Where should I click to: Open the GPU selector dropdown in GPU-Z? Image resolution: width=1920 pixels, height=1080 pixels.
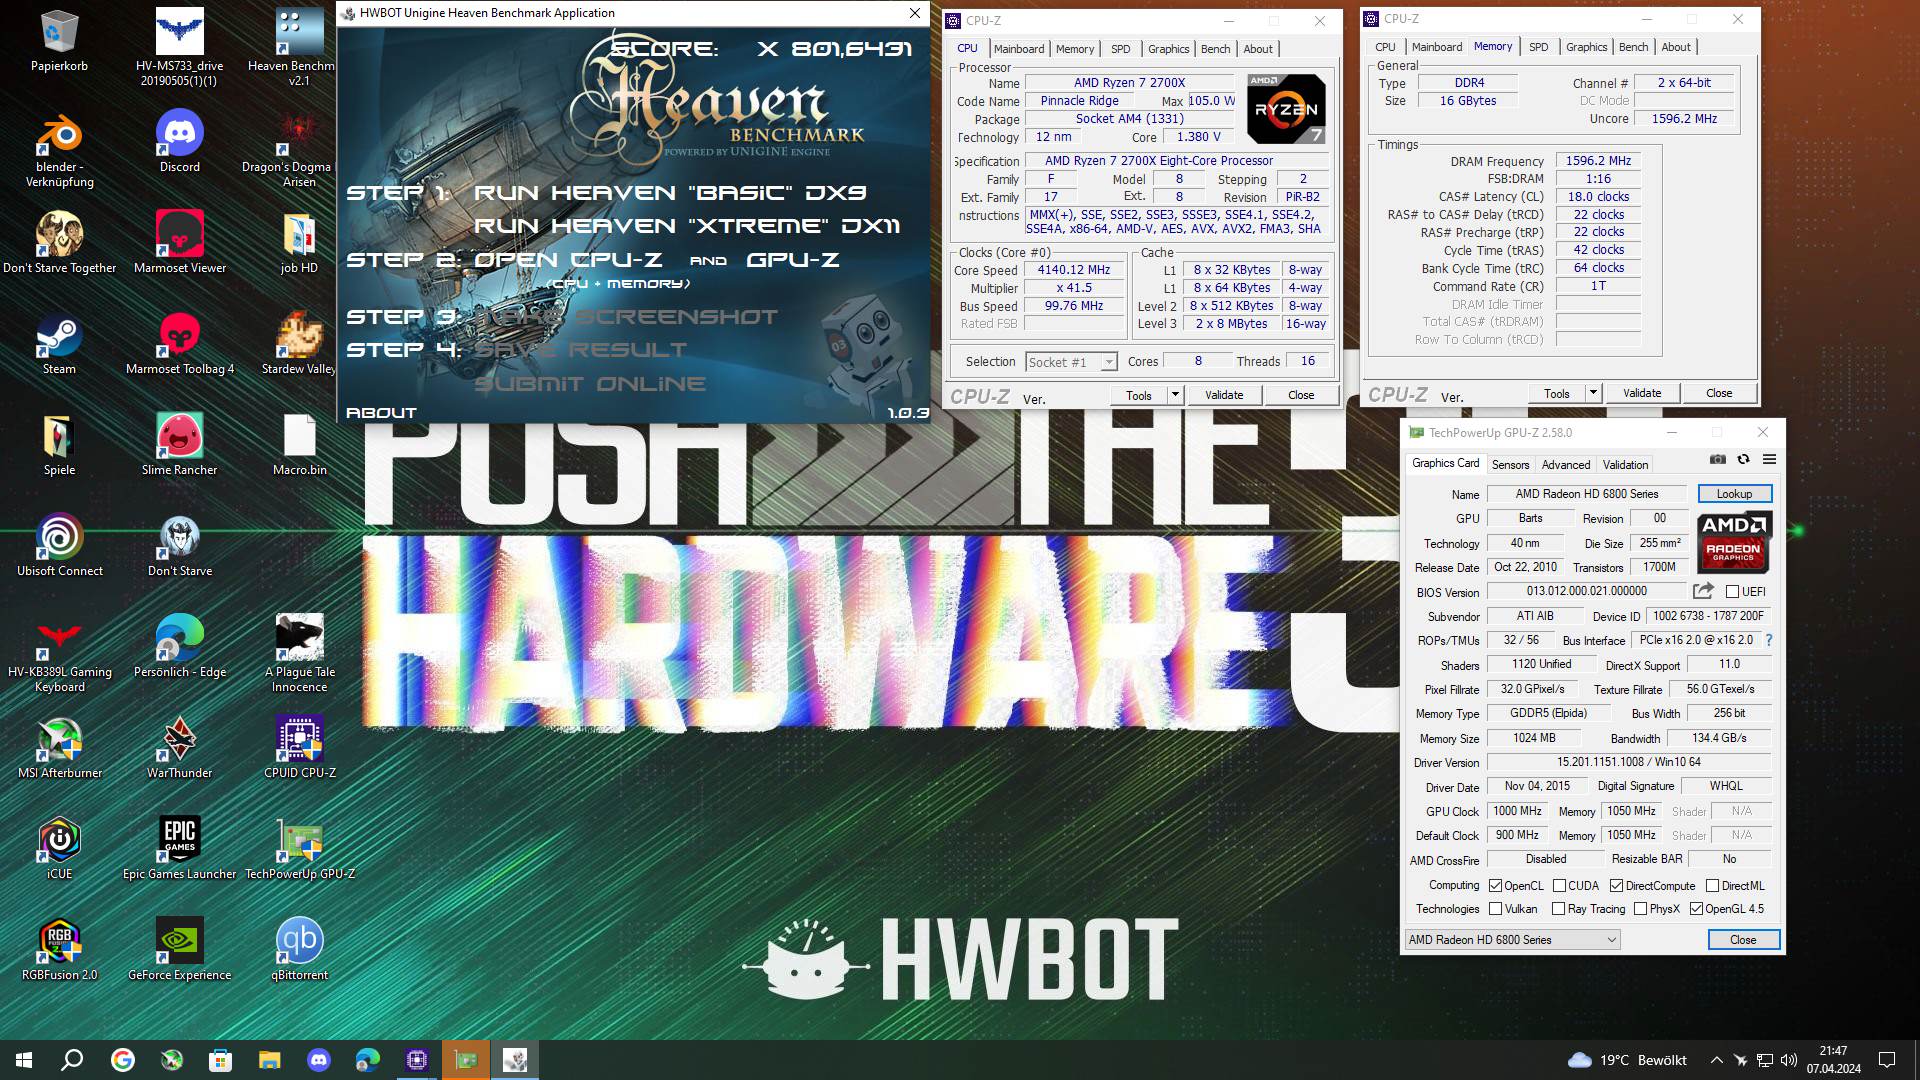pos(1512,940)
